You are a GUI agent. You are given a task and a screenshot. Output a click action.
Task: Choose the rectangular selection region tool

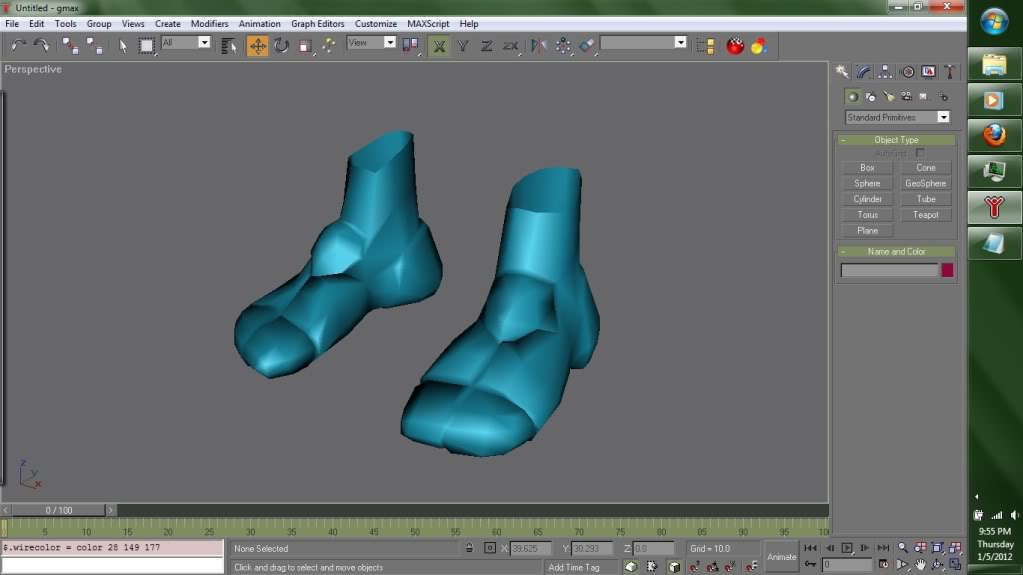point(146,46)
